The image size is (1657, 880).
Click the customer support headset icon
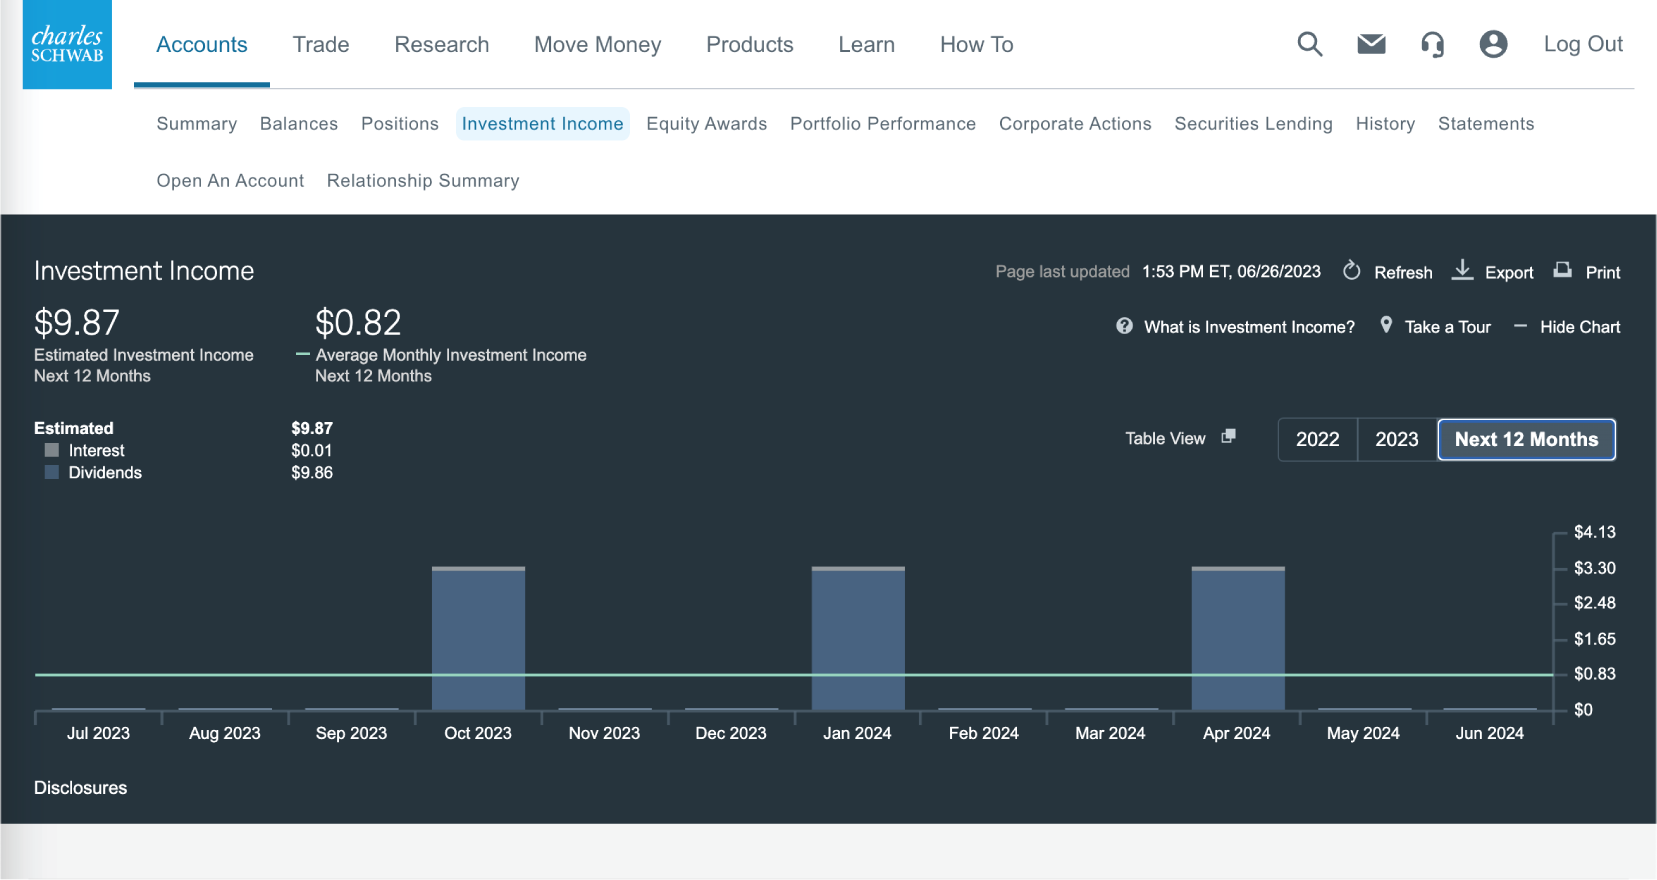[x=1432, y=44]
